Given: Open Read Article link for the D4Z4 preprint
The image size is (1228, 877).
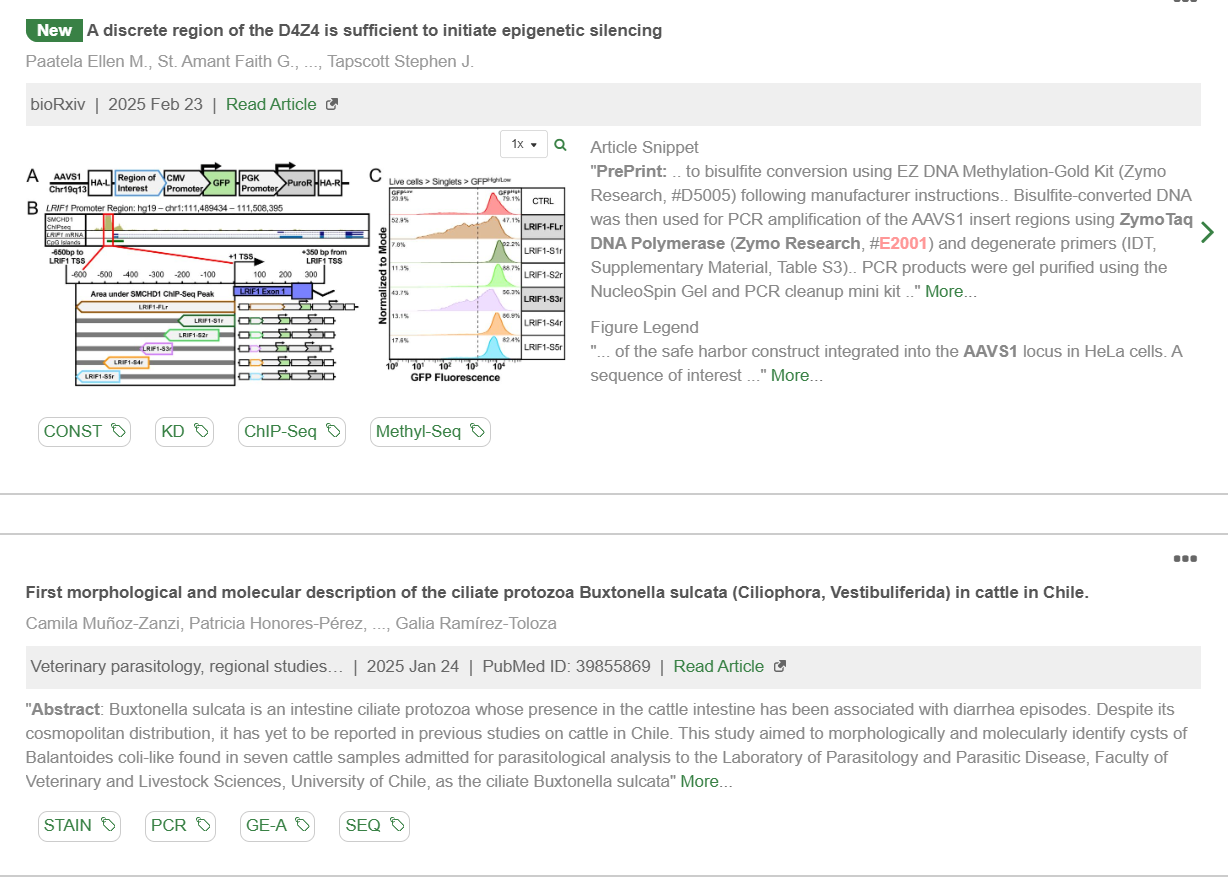Looking at the screenshot, I should coord(271,105).
